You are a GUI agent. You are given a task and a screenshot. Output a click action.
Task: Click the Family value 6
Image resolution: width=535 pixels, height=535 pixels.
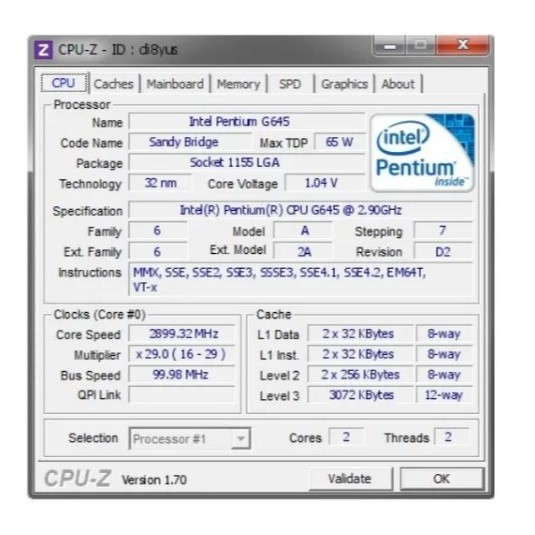click(x=158, y=231)
